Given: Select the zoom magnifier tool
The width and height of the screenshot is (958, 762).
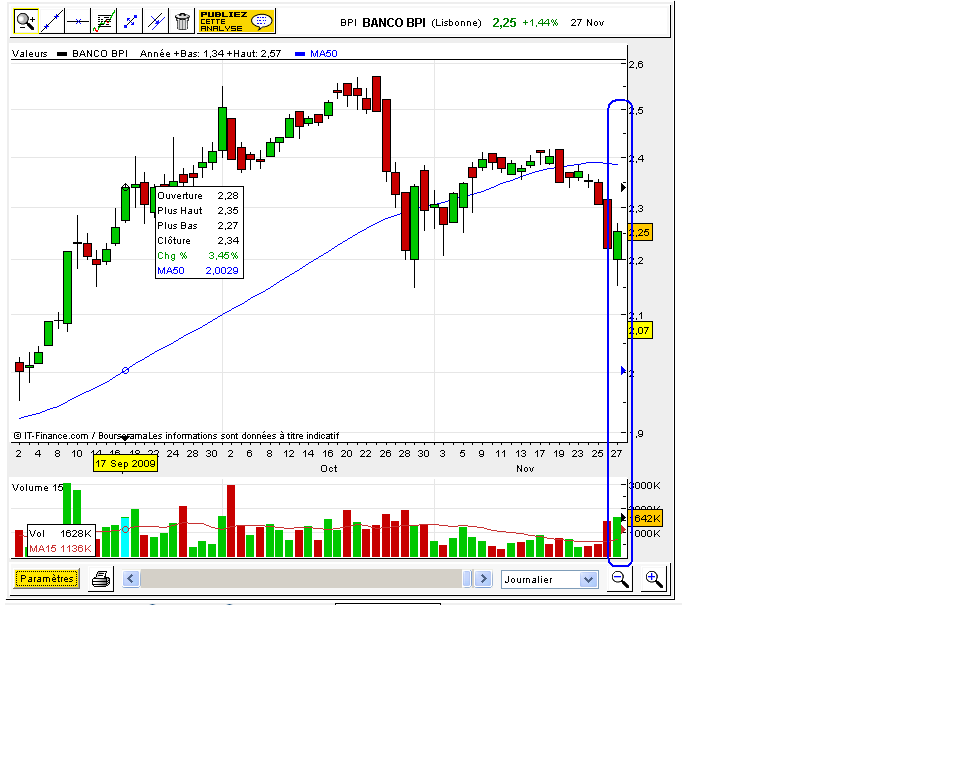Looking at the screenshot, I should 26,21.
